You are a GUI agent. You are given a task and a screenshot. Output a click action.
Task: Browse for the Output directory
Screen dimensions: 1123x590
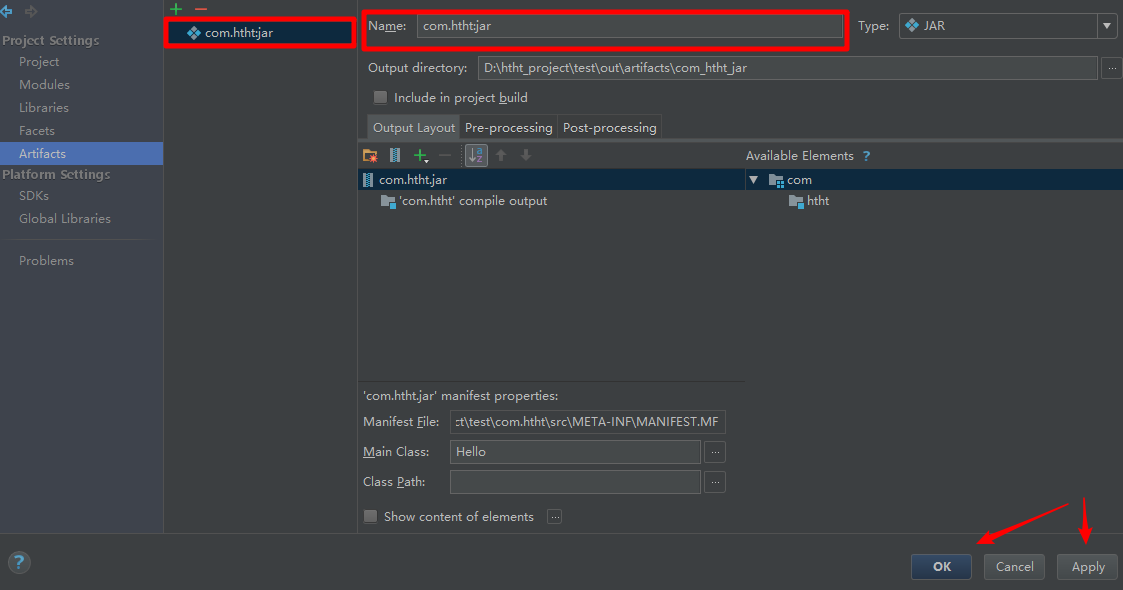[1112, 68]
